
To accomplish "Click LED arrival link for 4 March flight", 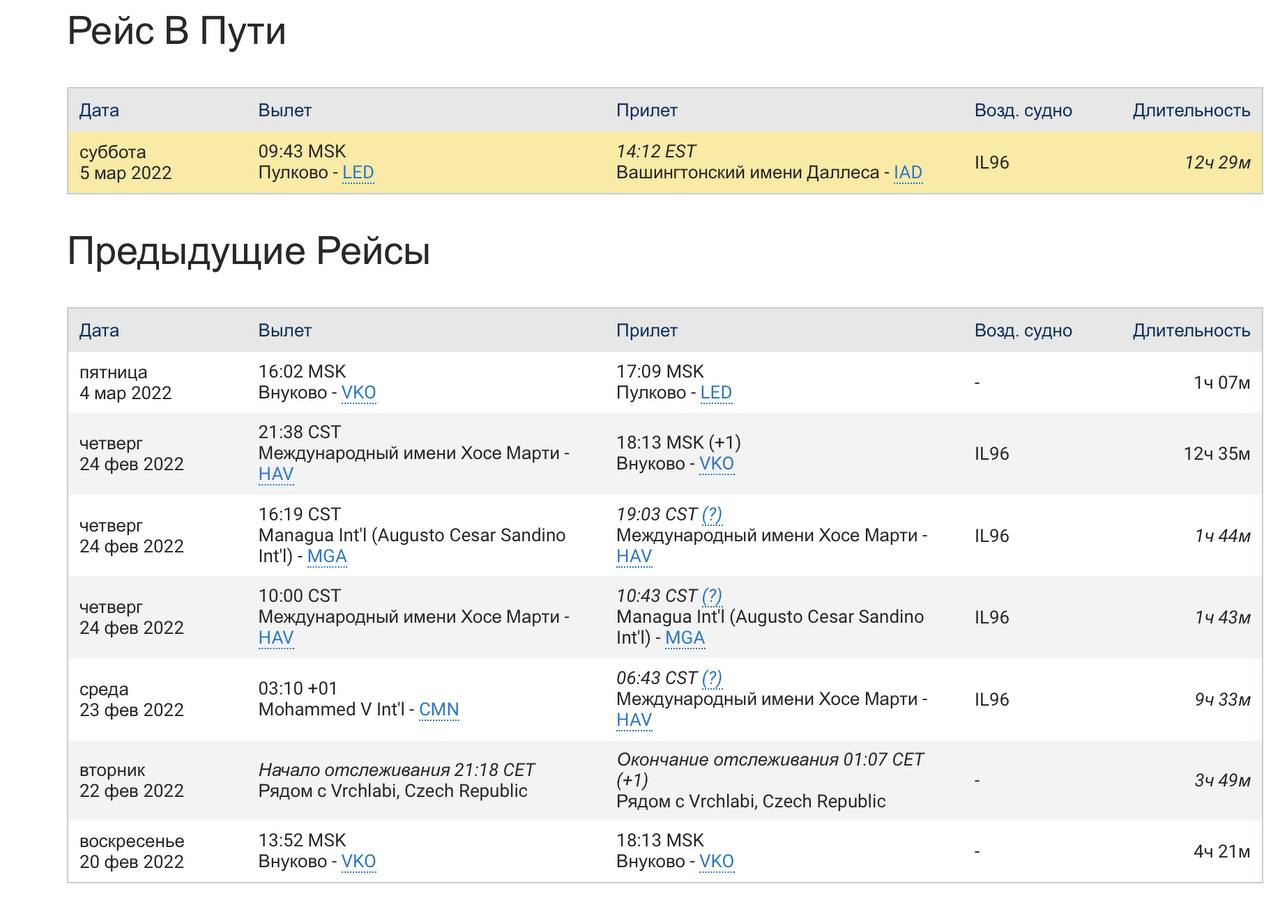I will tap(715, 393).
